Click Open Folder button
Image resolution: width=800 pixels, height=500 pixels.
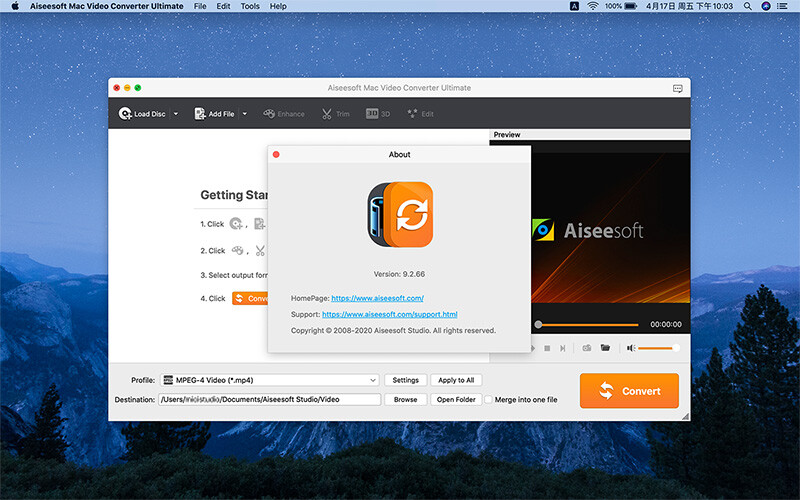pos(456,399)
